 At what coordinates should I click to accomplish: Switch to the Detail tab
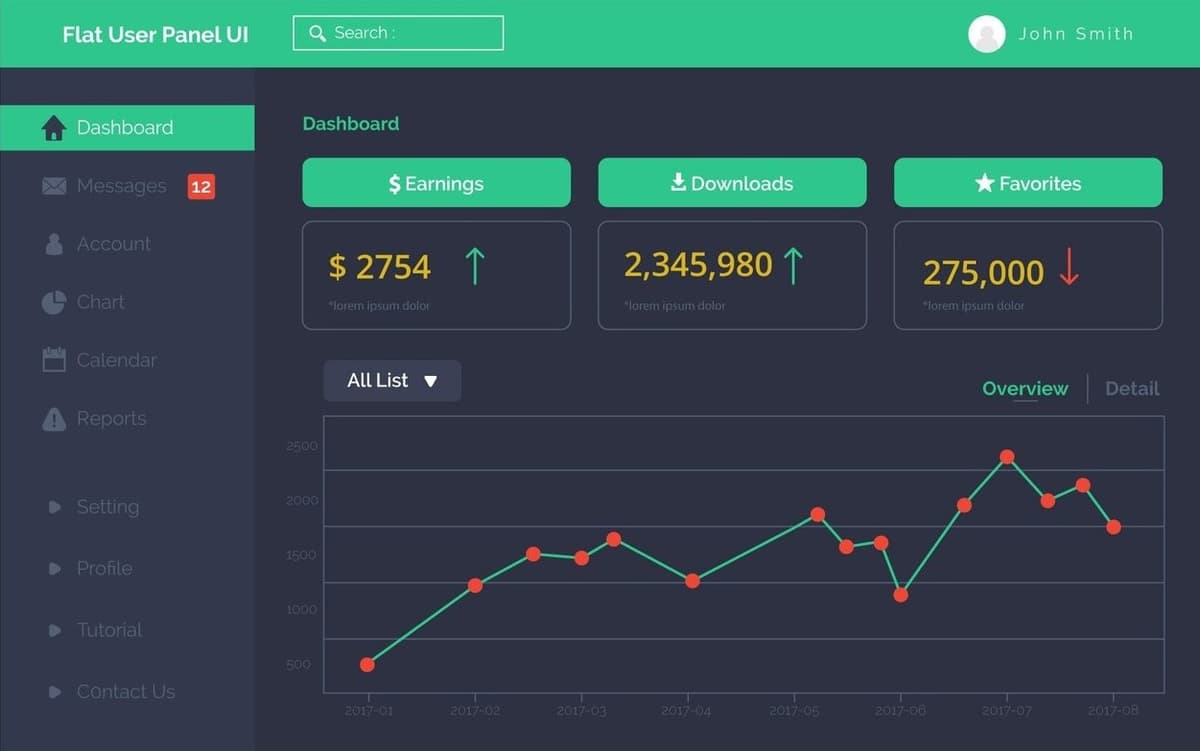1132,388
